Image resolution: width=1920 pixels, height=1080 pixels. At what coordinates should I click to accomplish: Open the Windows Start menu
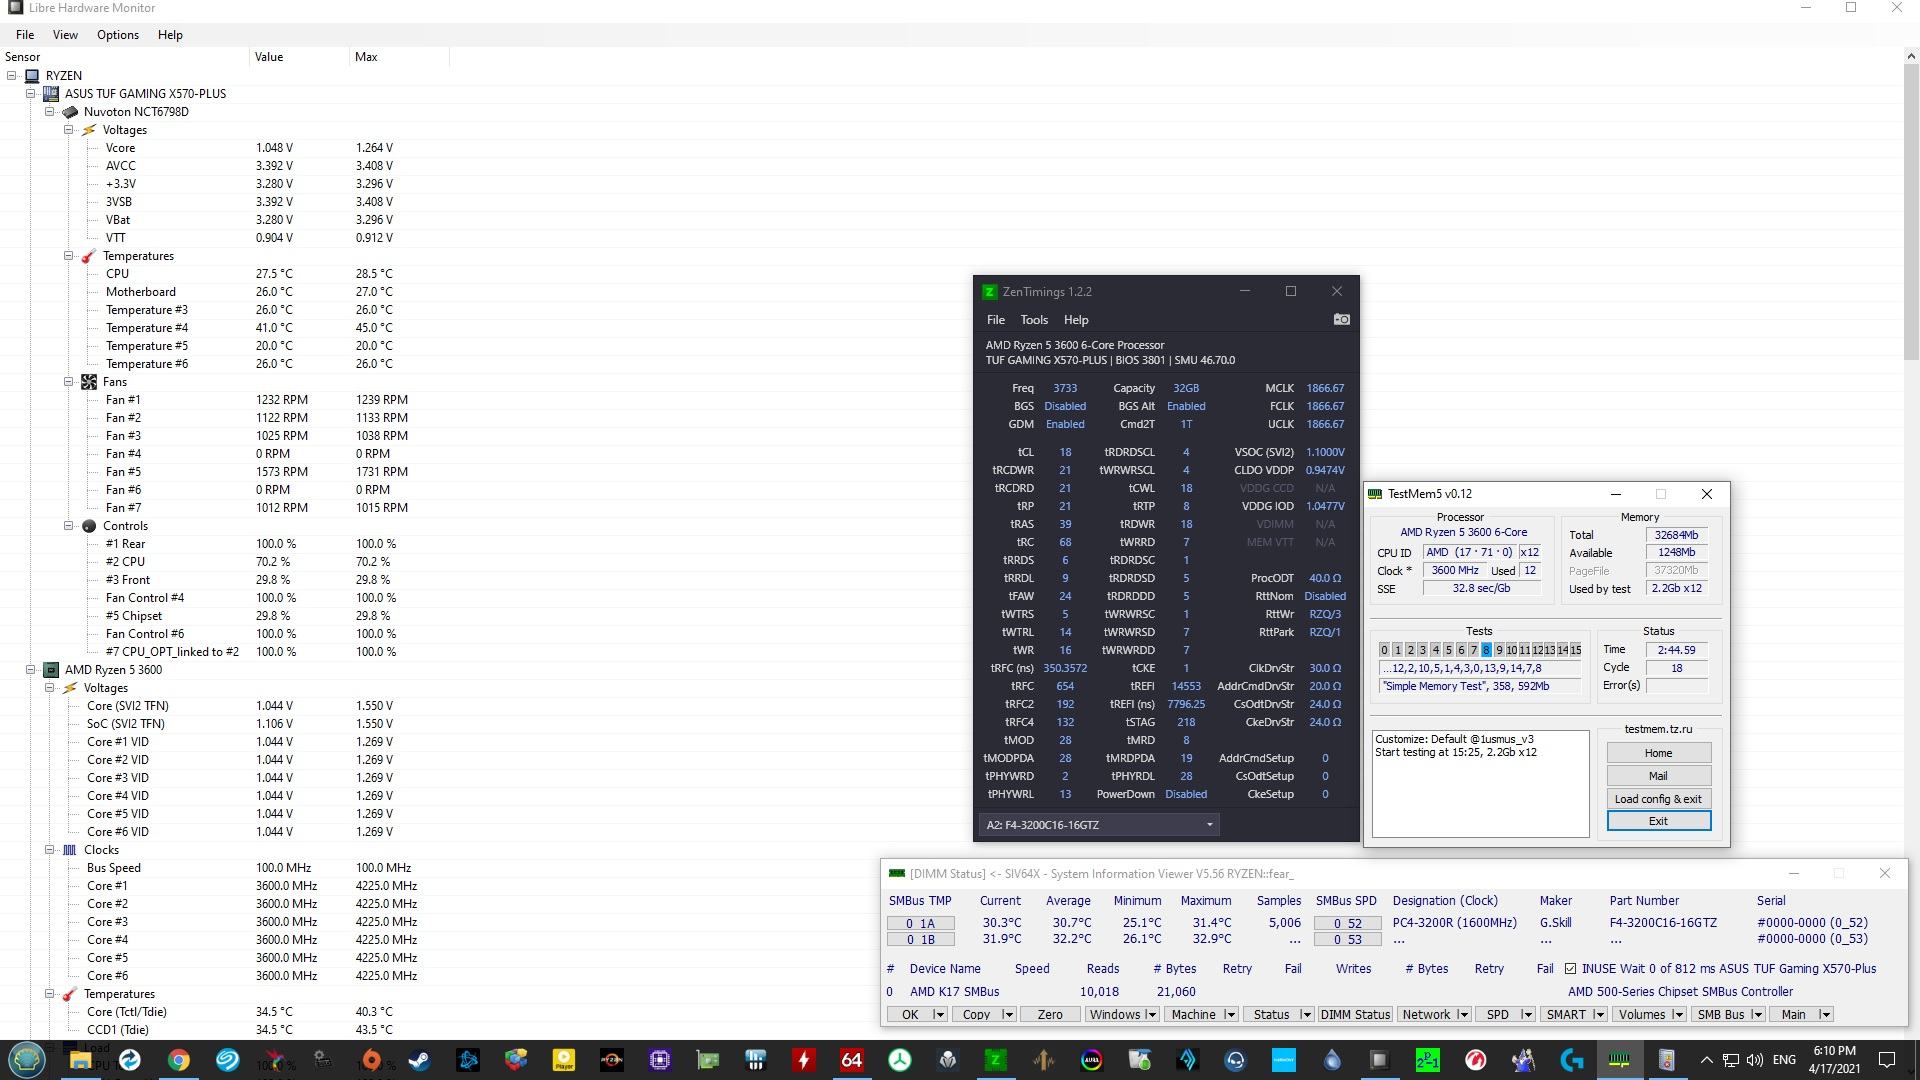[x=27, y=1060]
